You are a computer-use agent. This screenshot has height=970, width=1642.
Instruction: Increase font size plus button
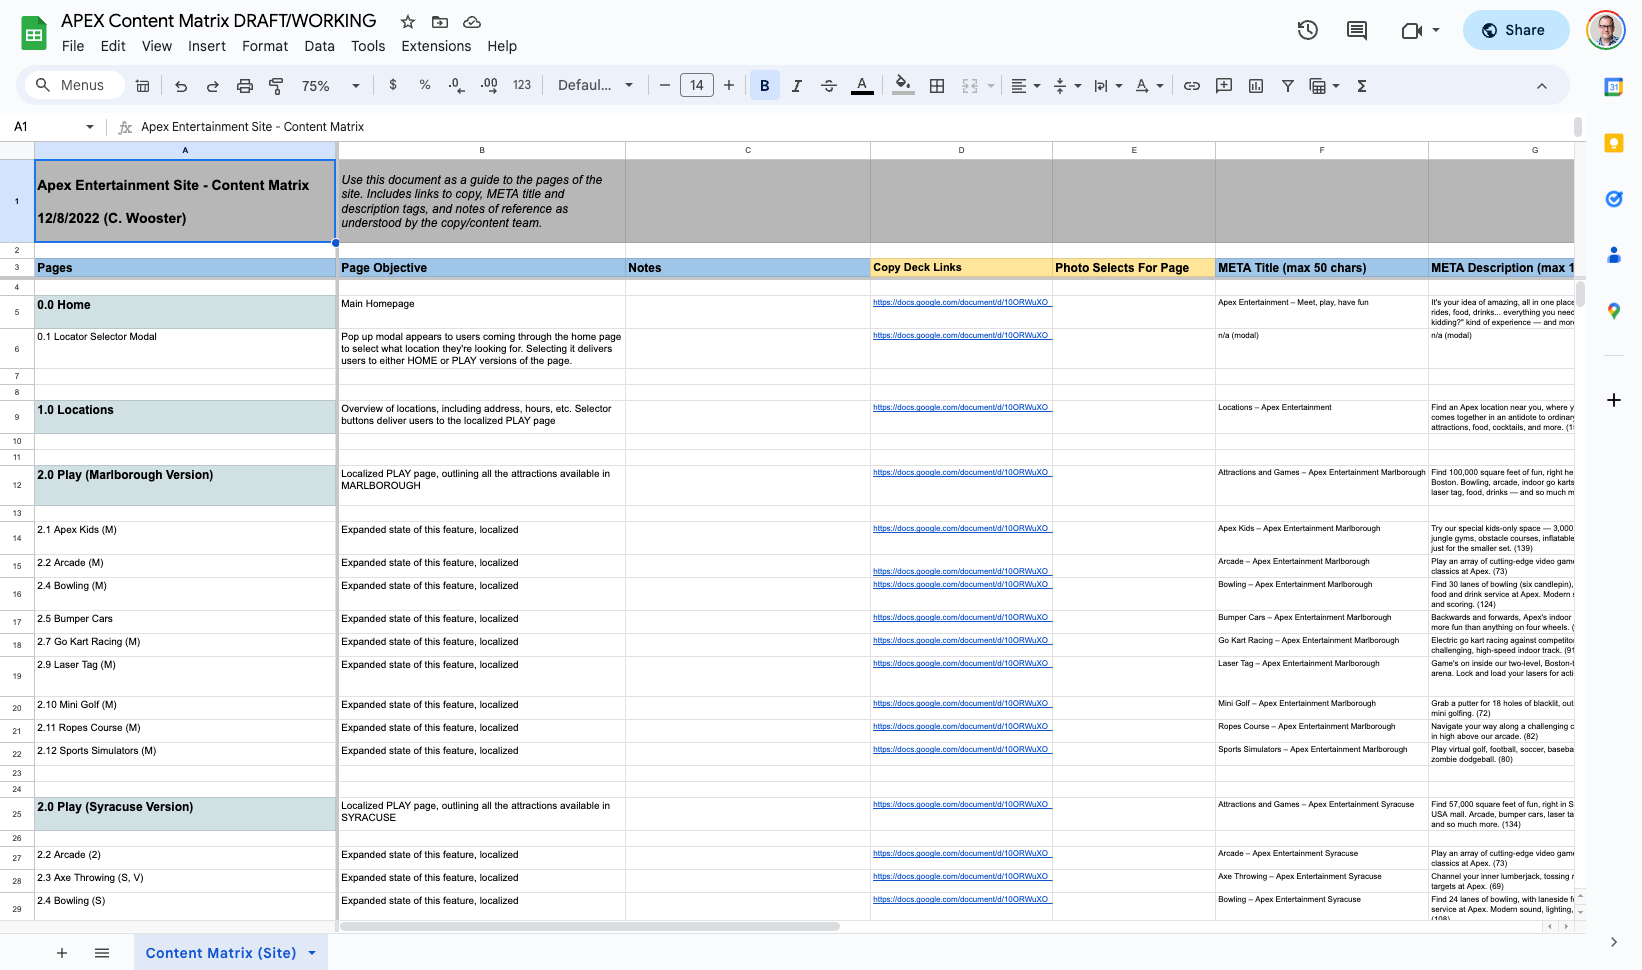click(729, 86)
